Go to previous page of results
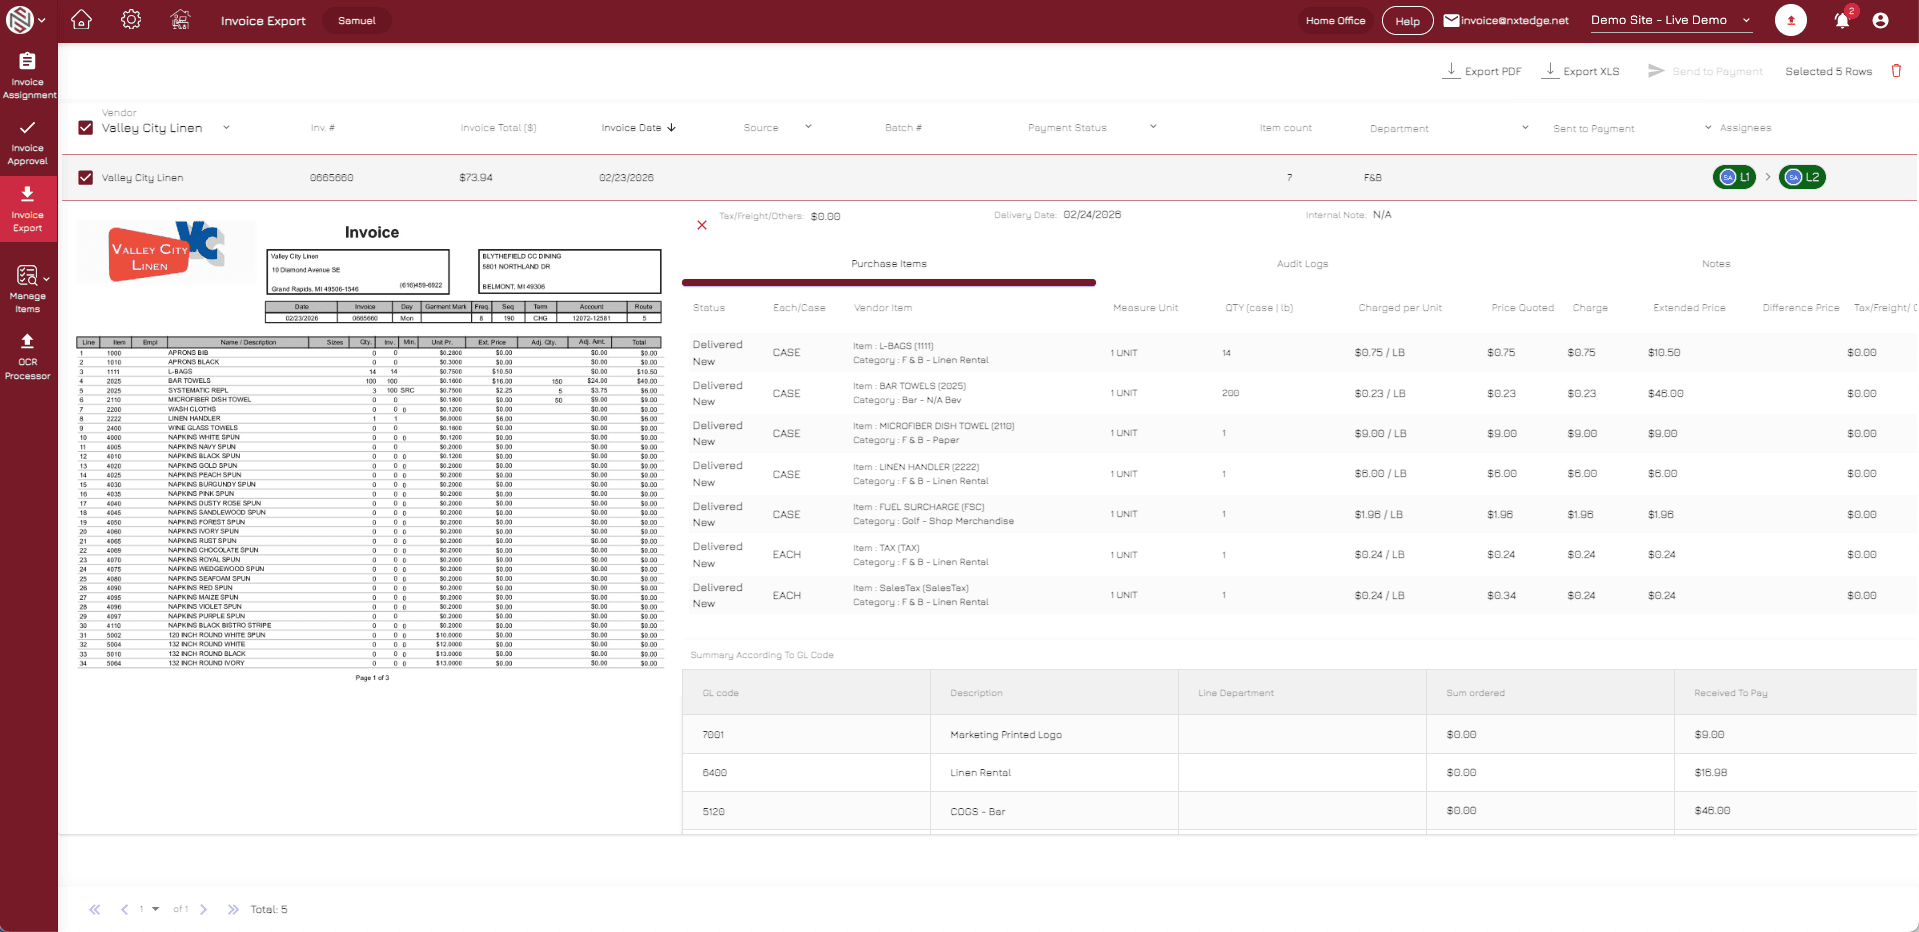 (124, 909)
